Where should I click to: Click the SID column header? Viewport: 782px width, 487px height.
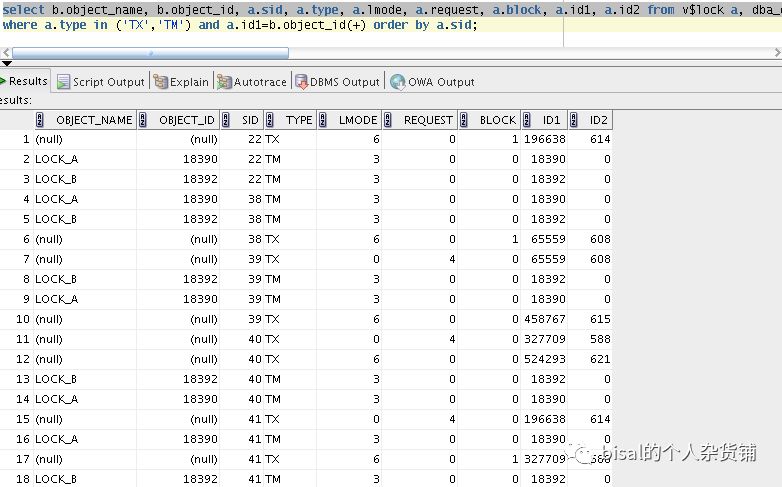(250, 120)
